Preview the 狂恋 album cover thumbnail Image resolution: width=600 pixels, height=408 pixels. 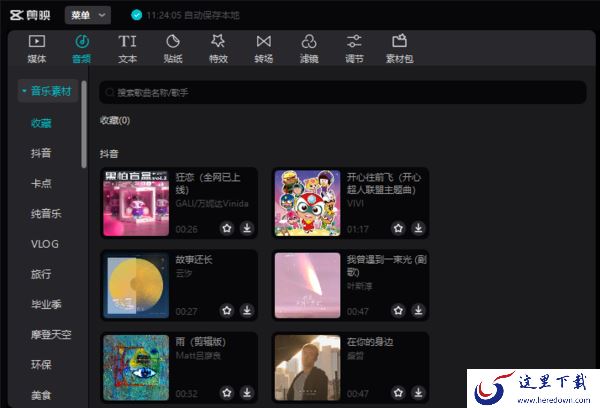136,203
